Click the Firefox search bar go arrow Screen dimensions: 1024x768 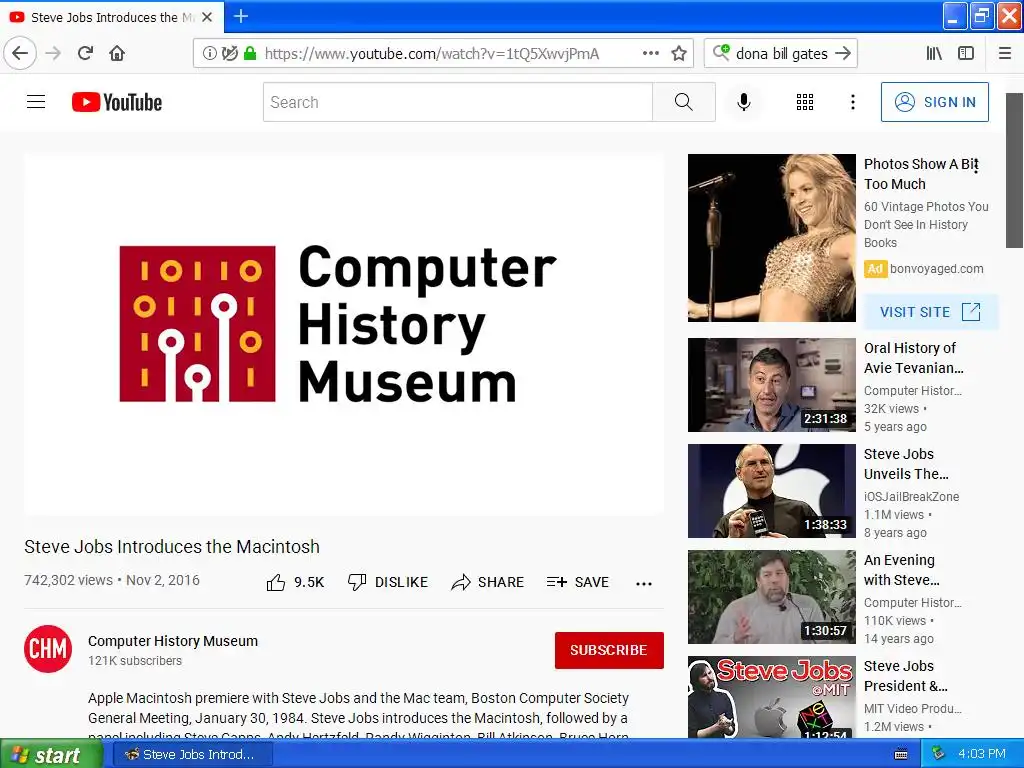click(x=843, y=53)
